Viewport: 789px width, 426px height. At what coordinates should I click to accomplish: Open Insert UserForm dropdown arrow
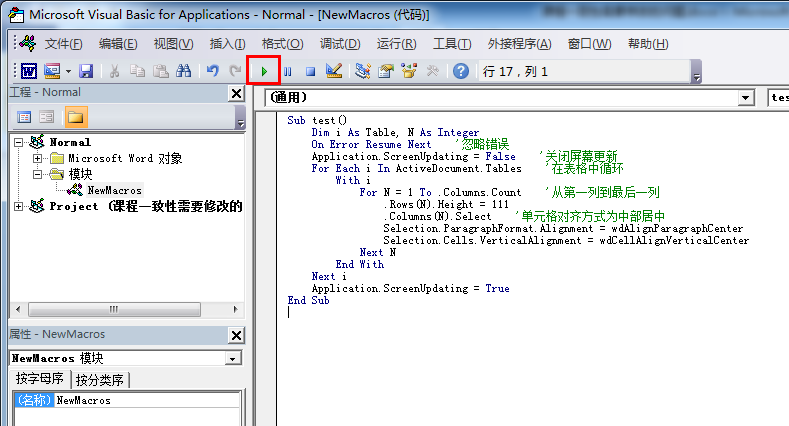(x=68, y=71)
